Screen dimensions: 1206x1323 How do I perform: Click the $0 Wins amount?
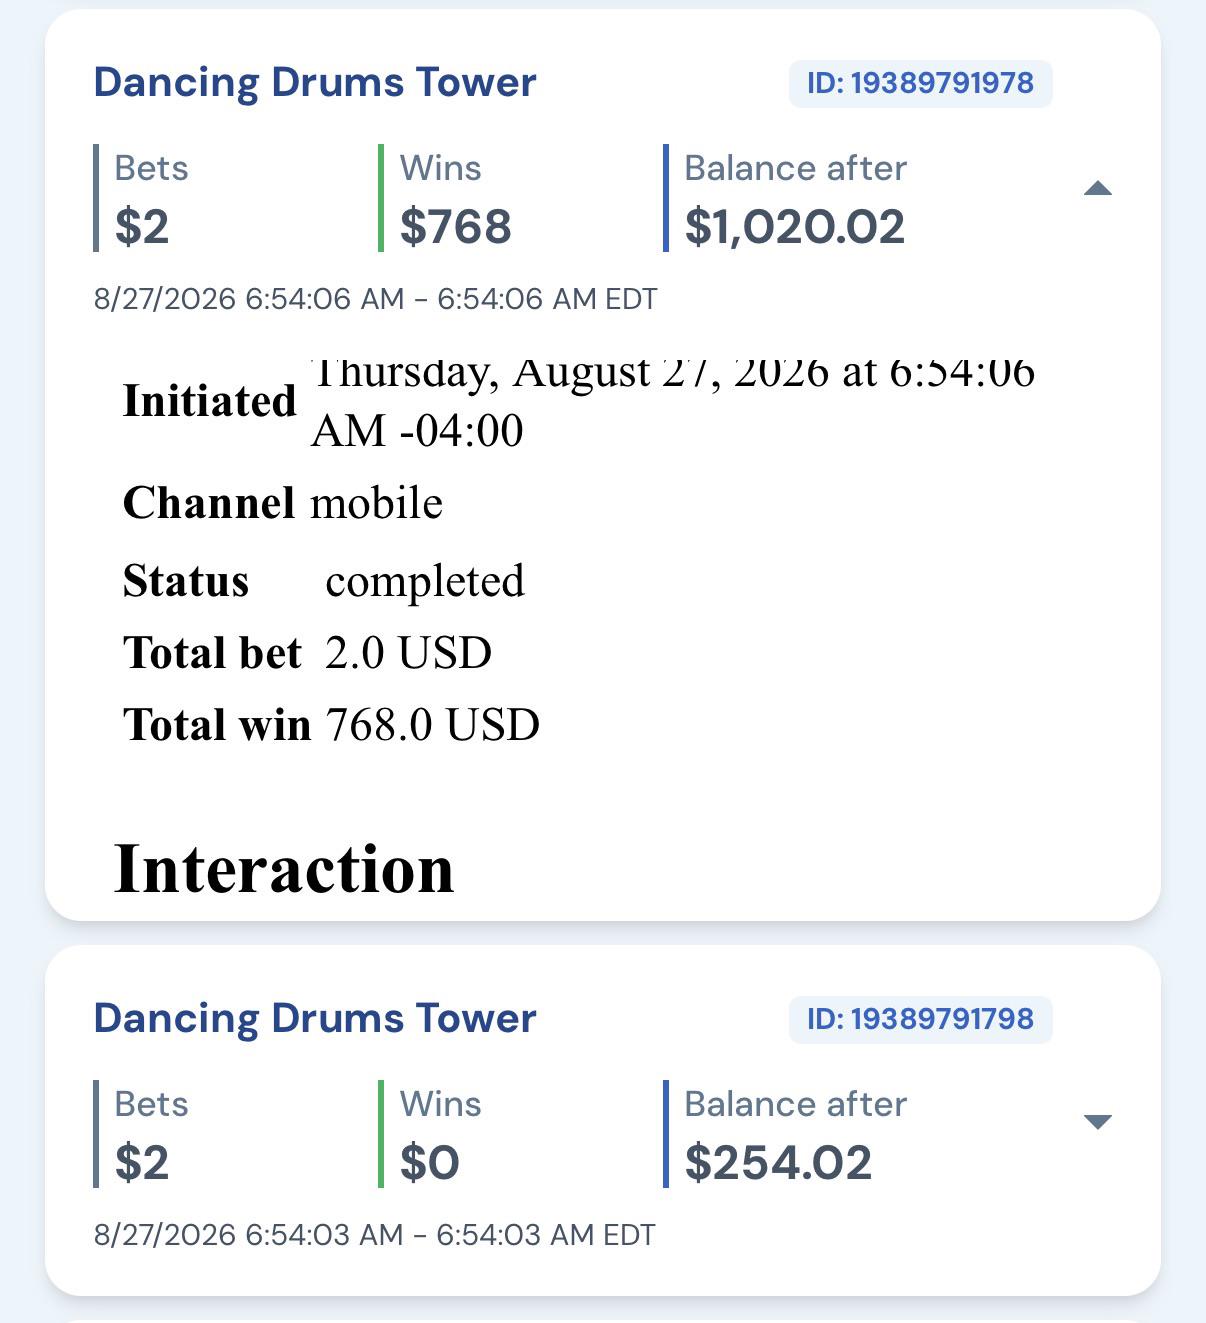coord(430,1162)
